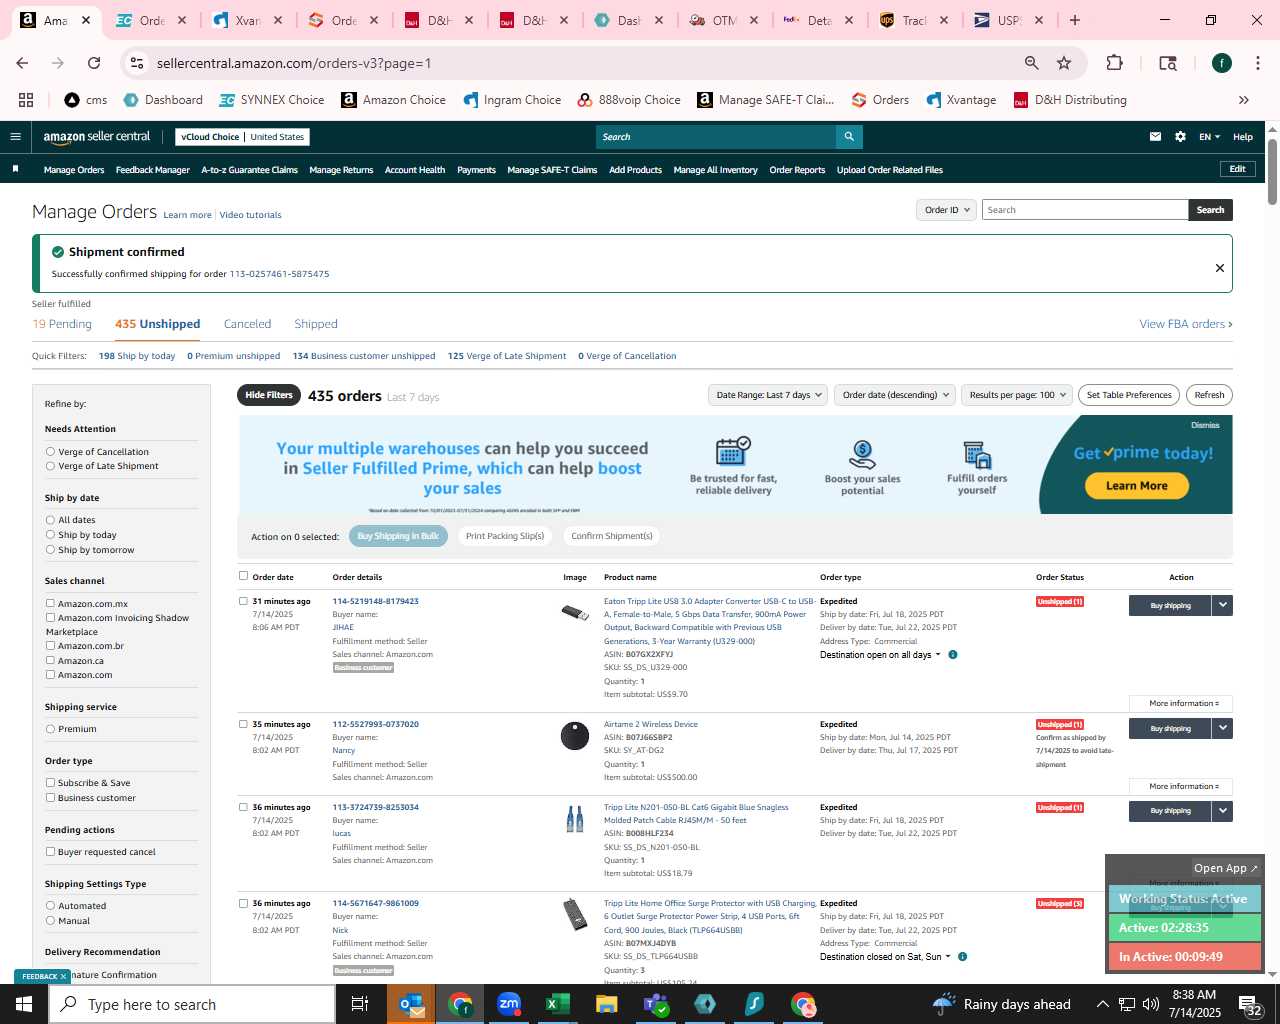The width and height of the screenshot is (1280, 1024).
Task: Click the bookmark flag icon in nav bar
Action: coord(15,169)
